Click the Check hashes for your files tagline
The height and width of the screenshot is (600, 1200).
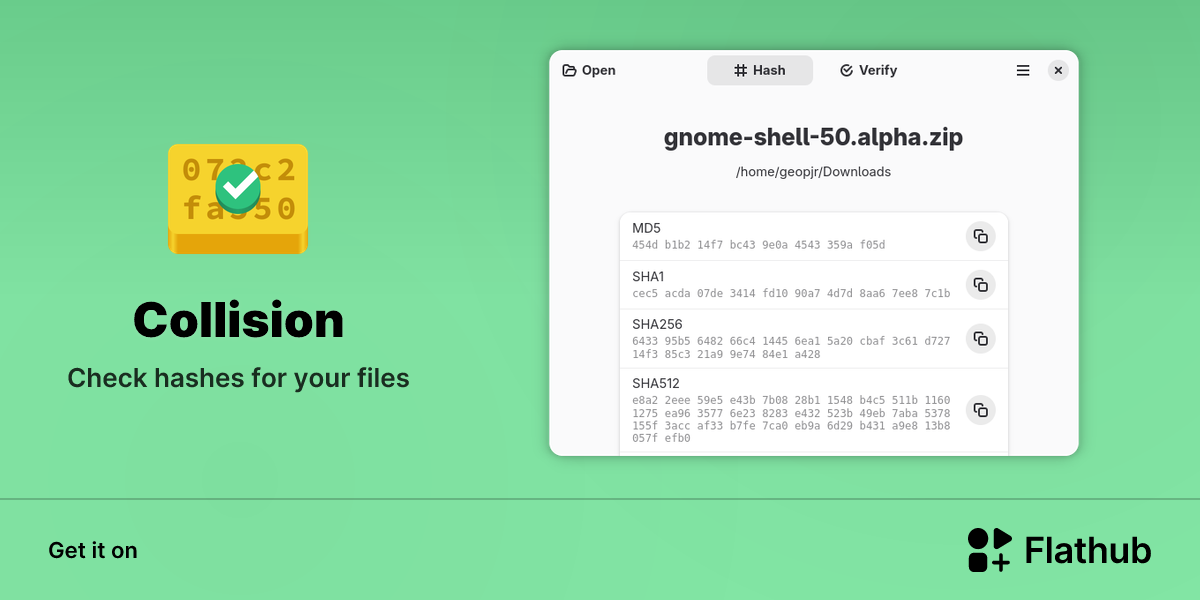pyautogui.click(x=239, y=378)
